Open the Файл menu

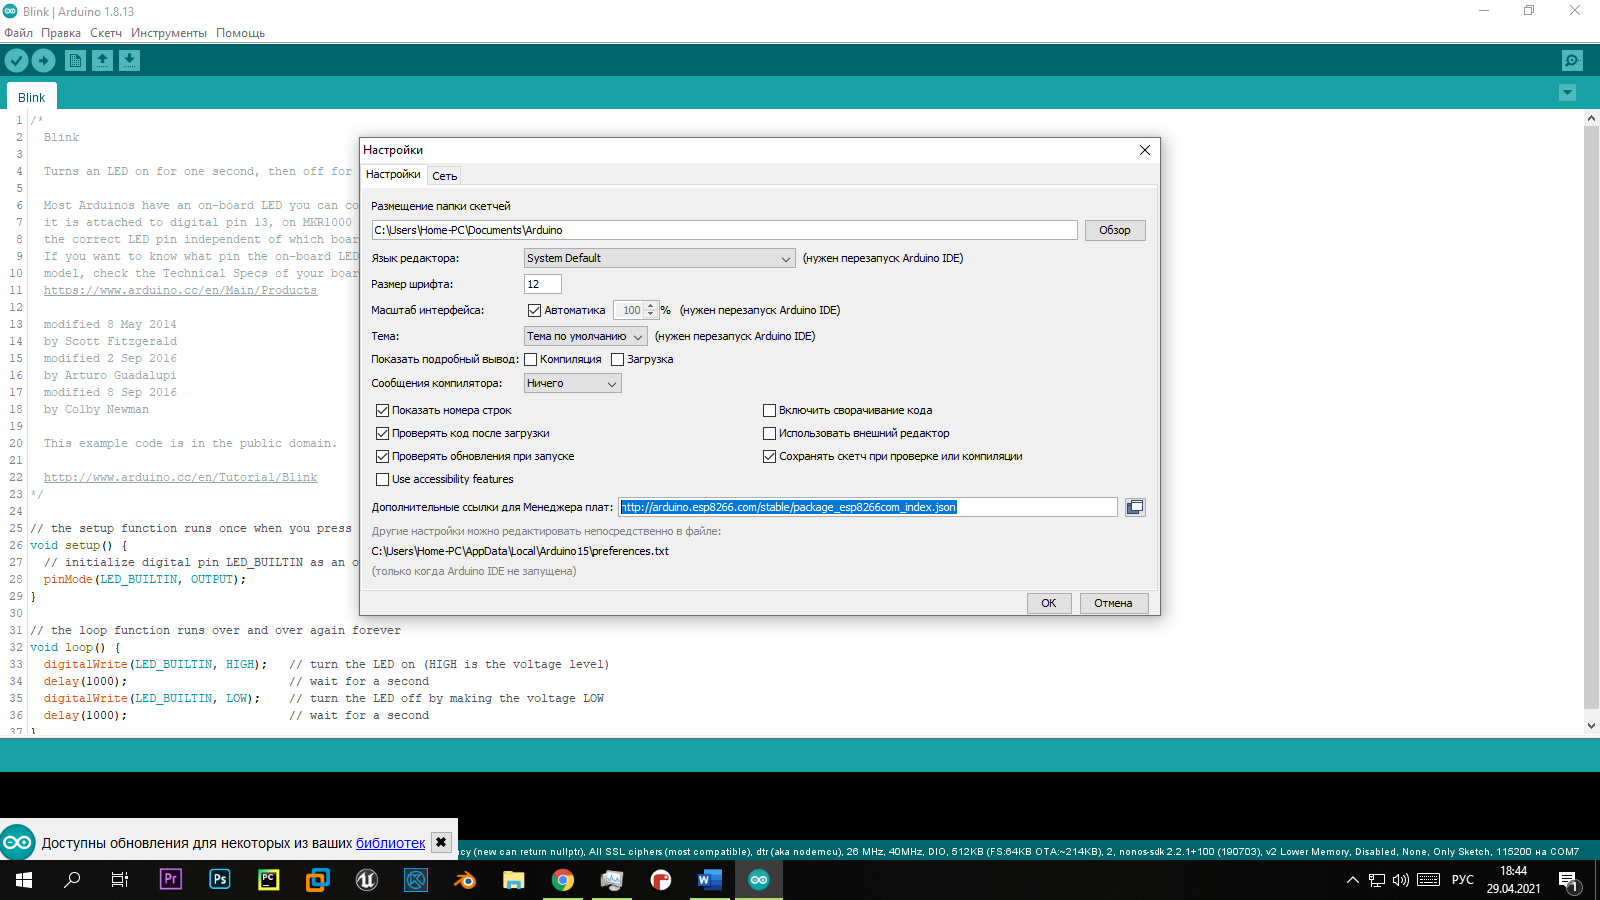tap(19, 33)
